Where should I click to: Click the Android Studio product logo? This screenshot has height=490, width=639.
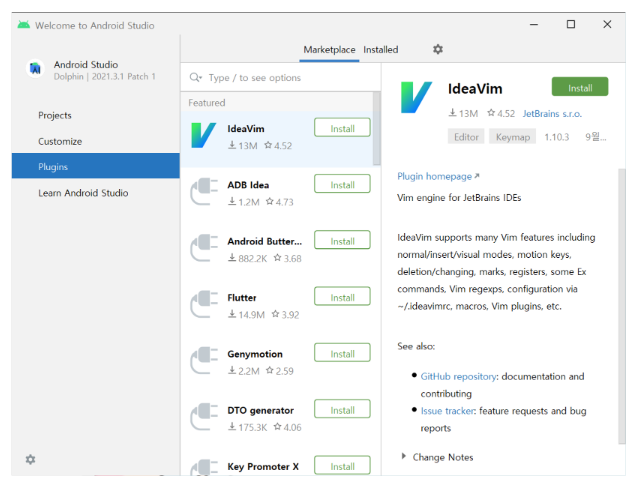pos(35,68)
